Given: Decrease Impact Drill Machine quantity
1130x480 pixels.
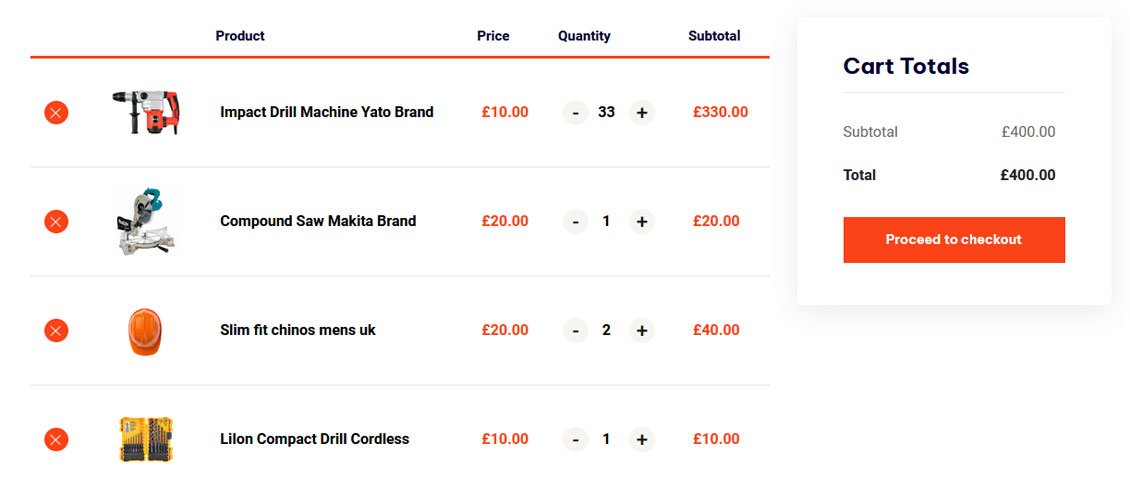Looking at the screenshot, I should [575, 113].
